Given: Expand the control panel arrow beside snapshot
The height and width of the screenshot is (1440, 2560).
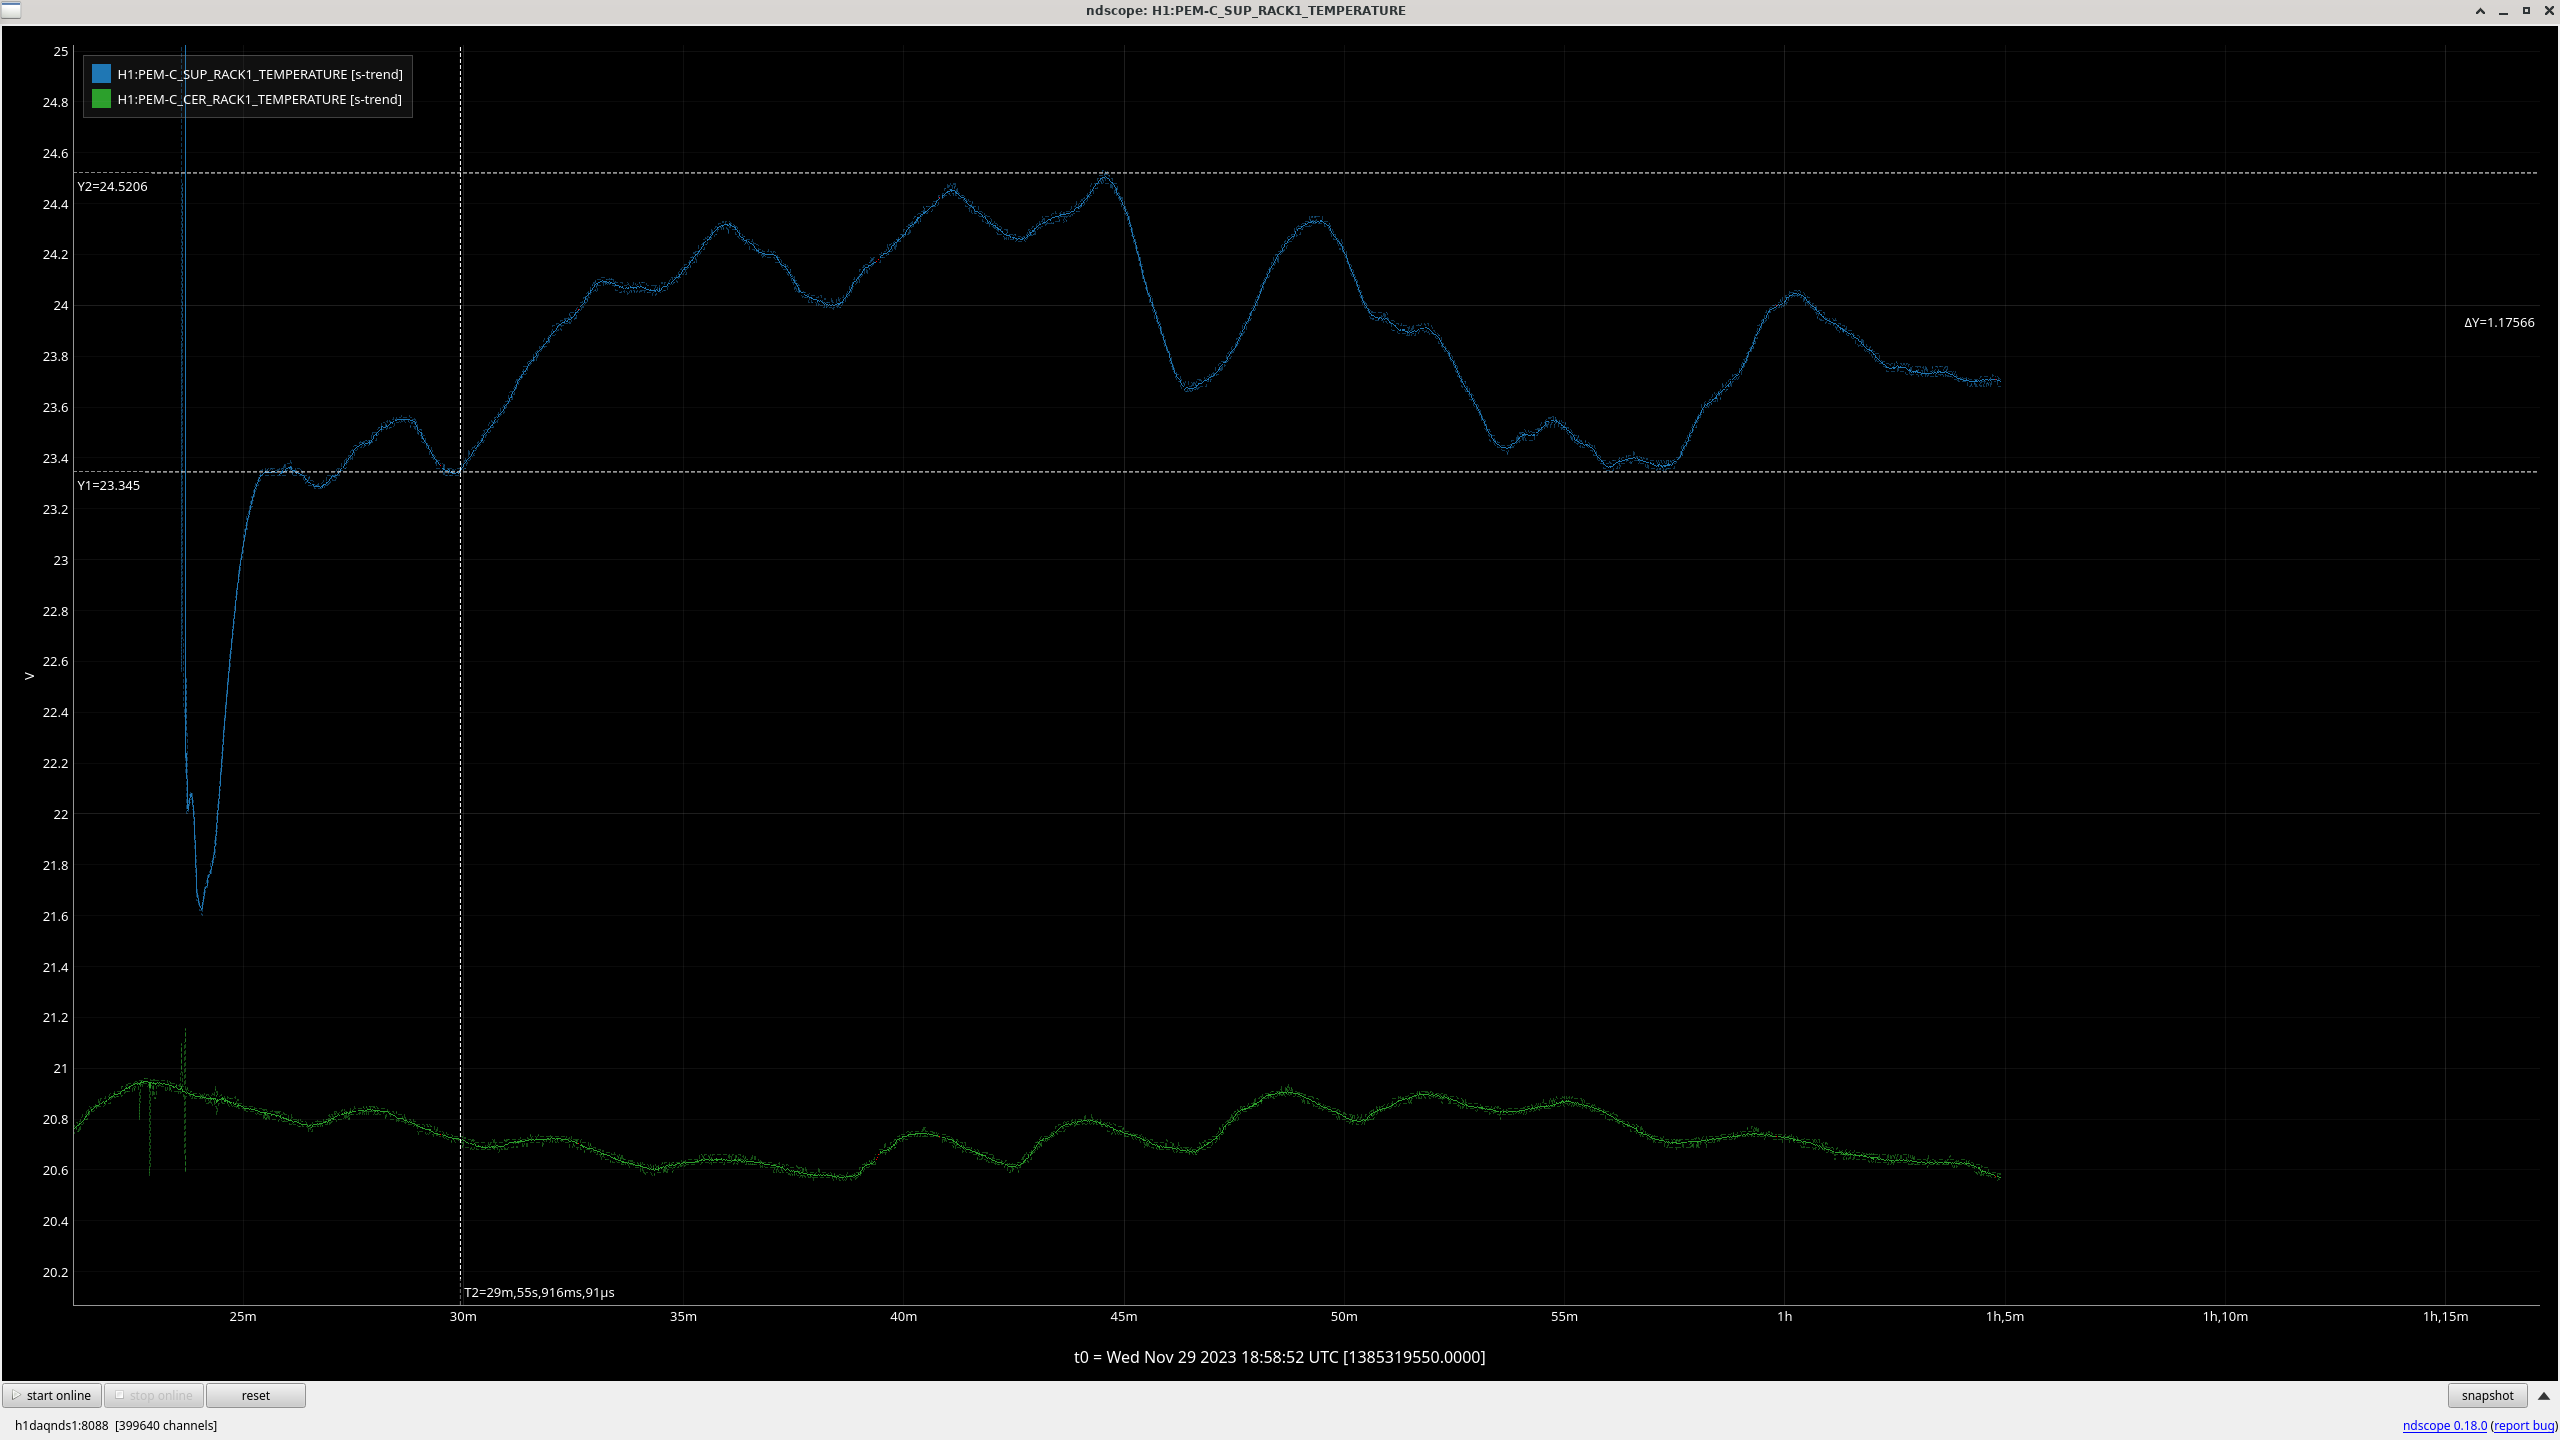Looking at the screenshot, I should click(x=2544, y=1395).
